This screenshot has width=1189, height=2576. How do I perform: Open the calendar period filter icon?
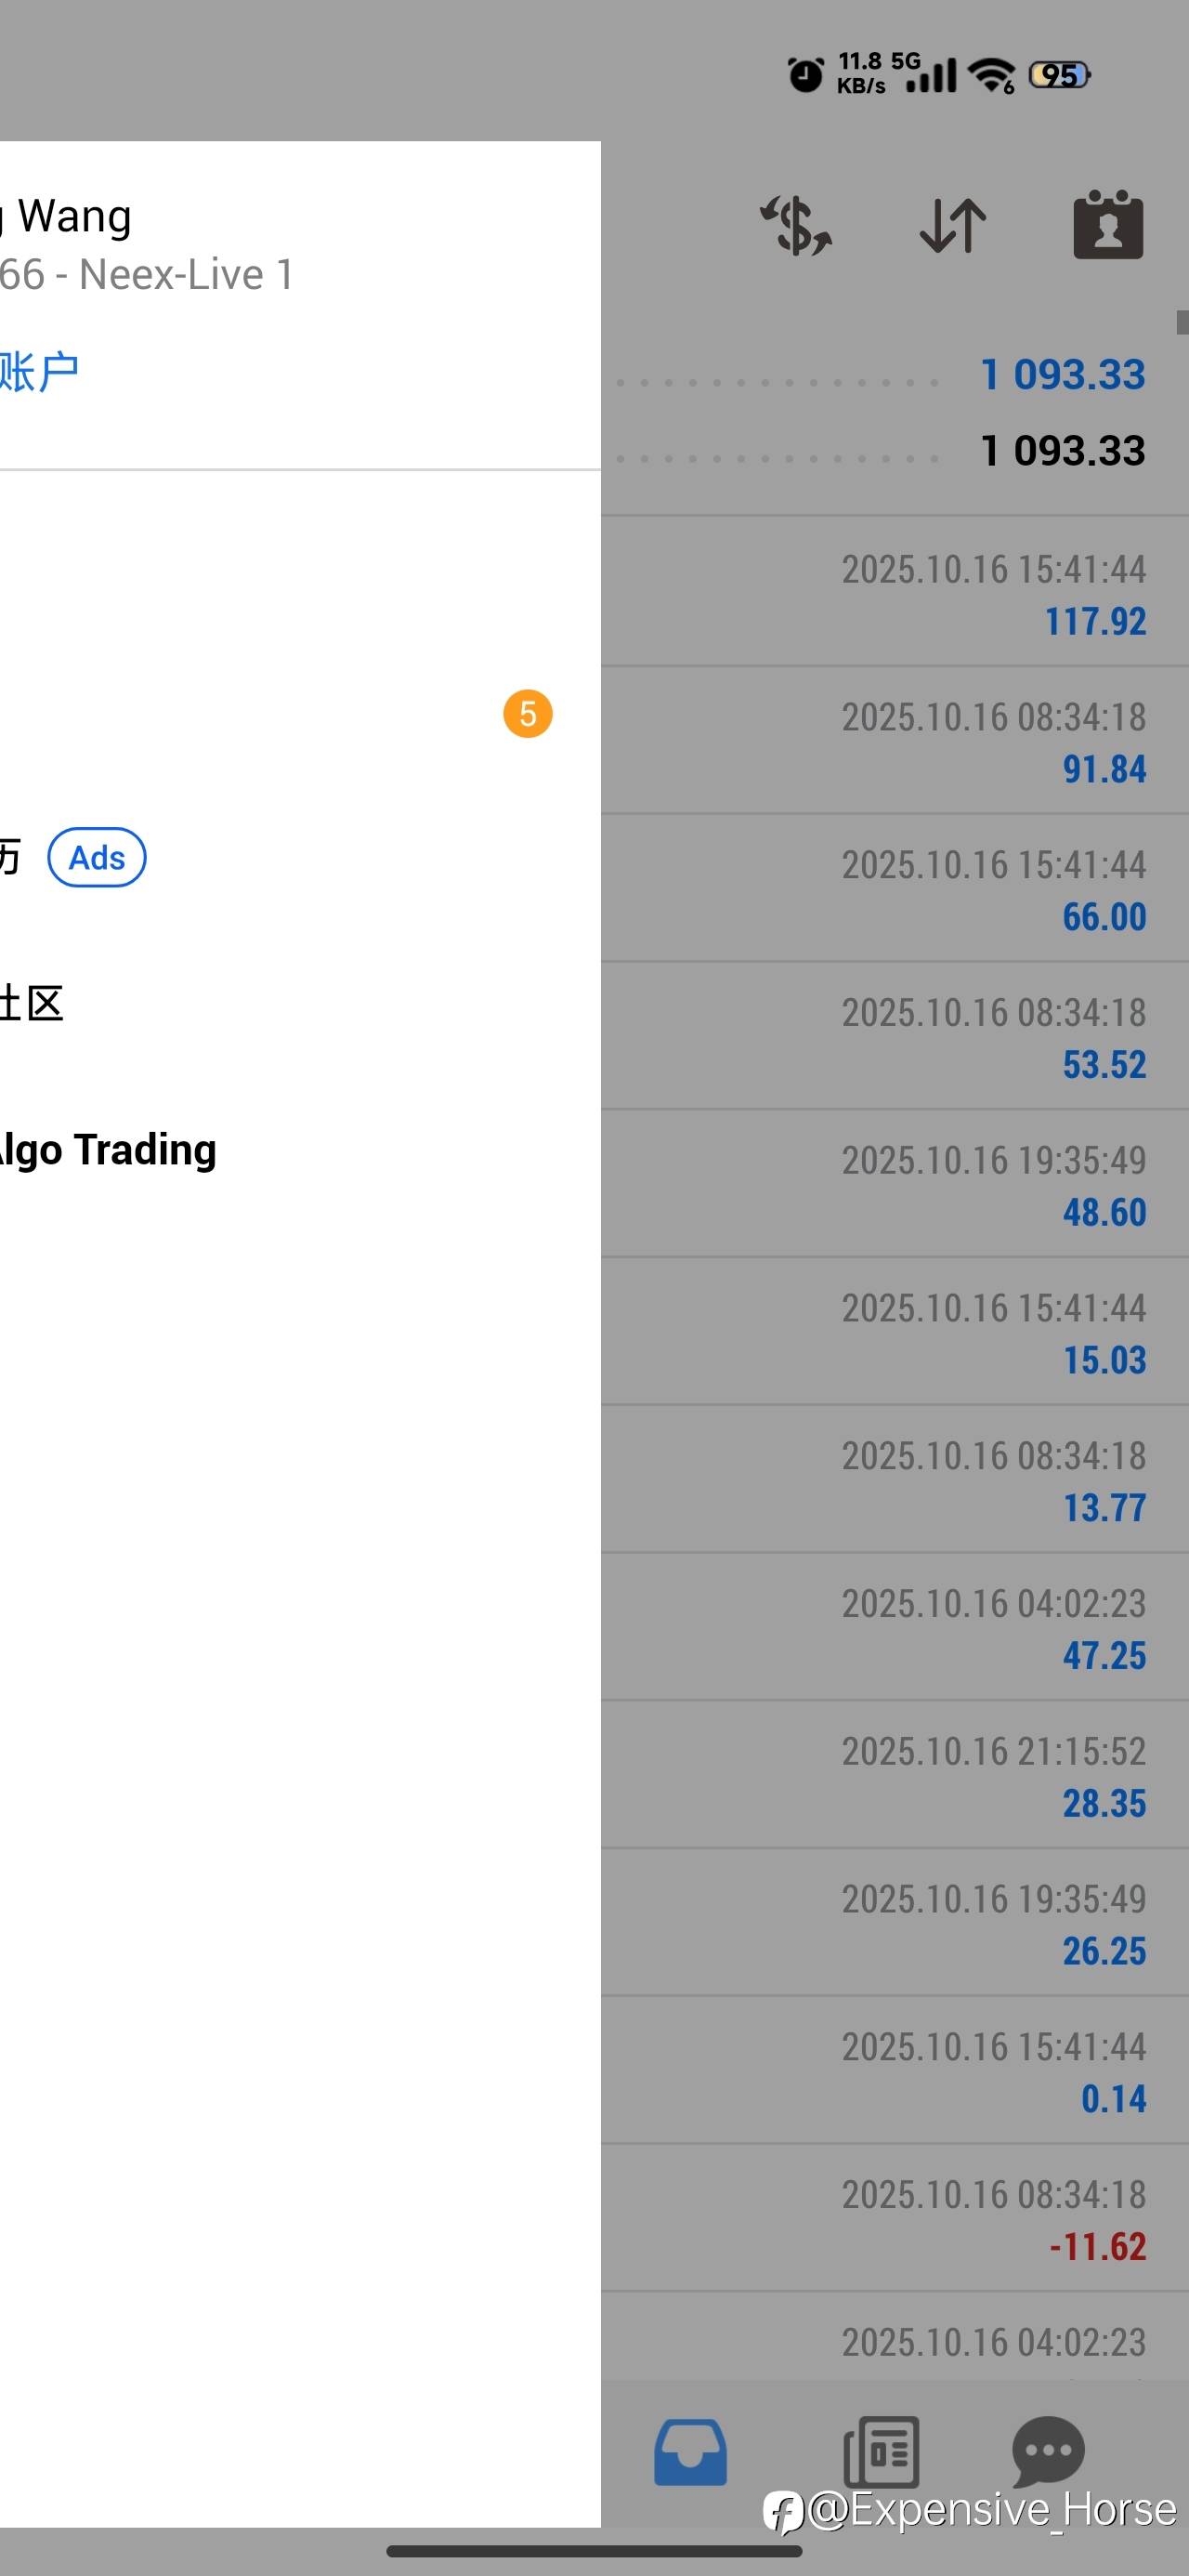(1108, 225)
